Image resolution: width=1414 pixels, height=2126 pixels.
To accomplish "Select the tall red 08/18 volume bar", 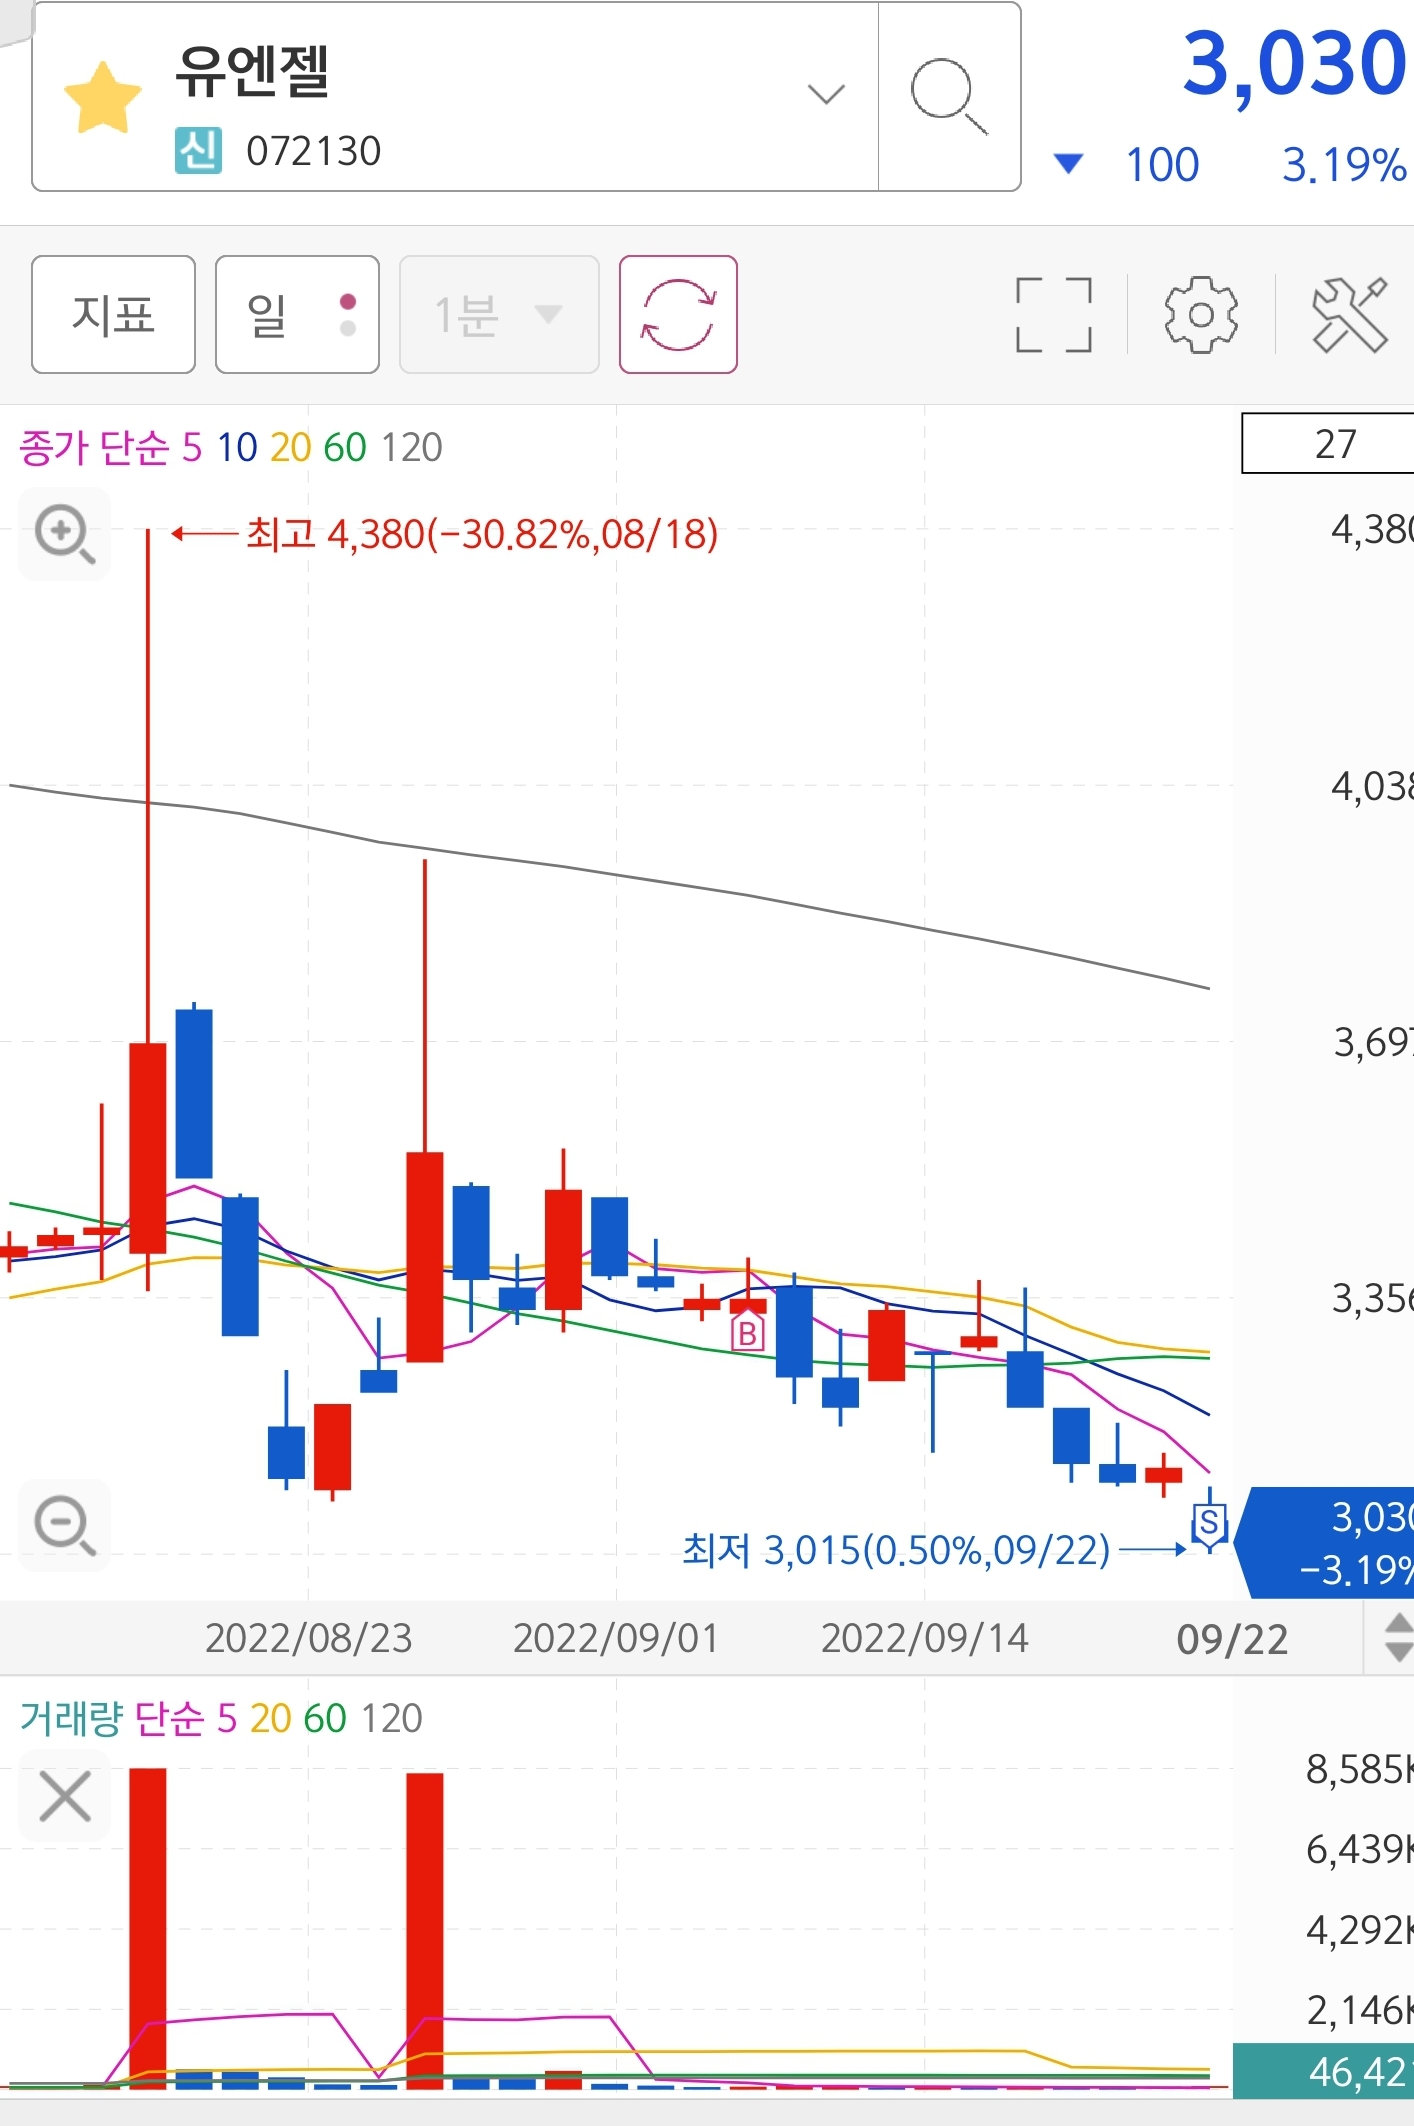I will pyautogui.click(x=148, y=1928).
